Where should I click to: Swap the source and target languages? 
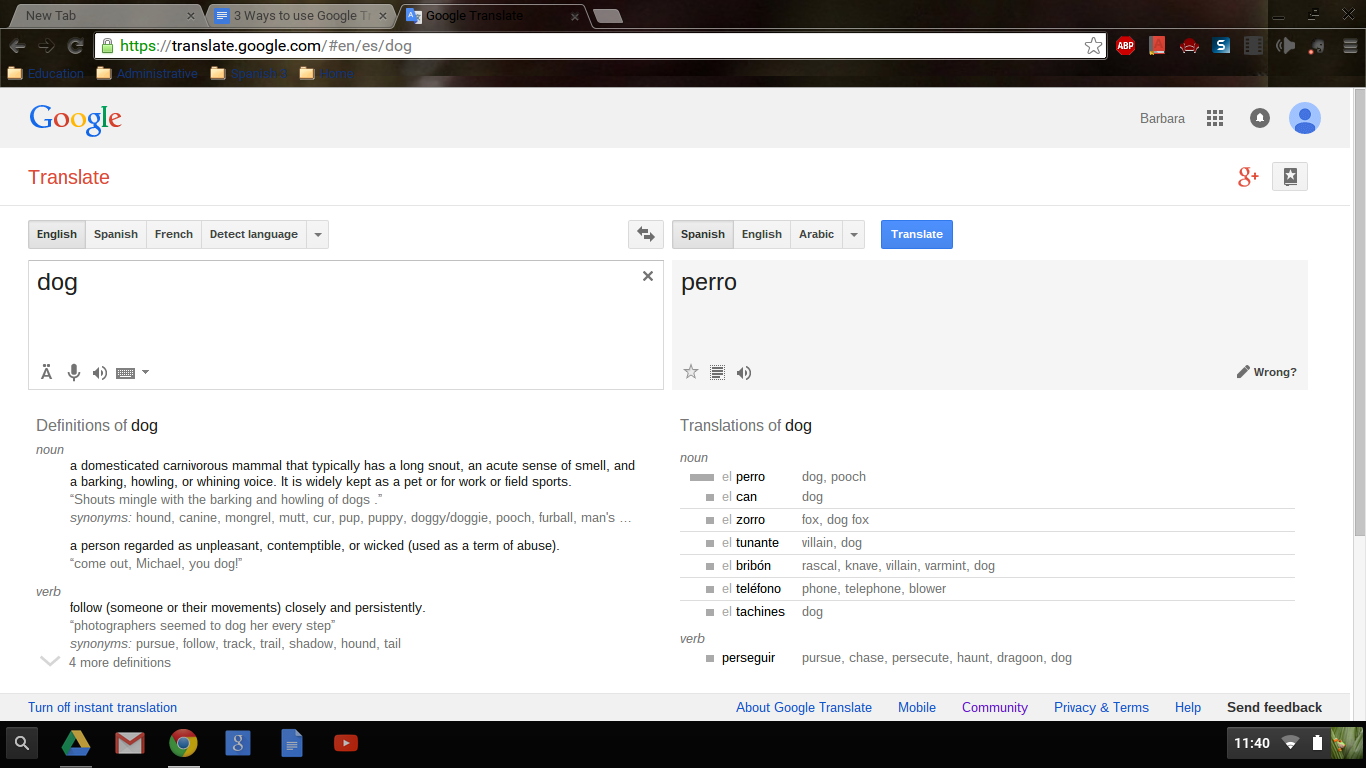[646, 234]
